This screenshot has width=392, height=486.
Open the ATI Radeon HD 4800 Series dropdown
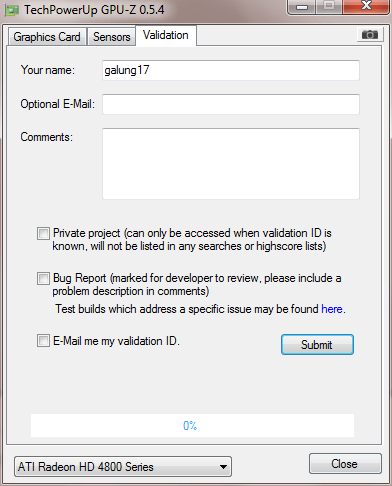[x=123, y=467]
